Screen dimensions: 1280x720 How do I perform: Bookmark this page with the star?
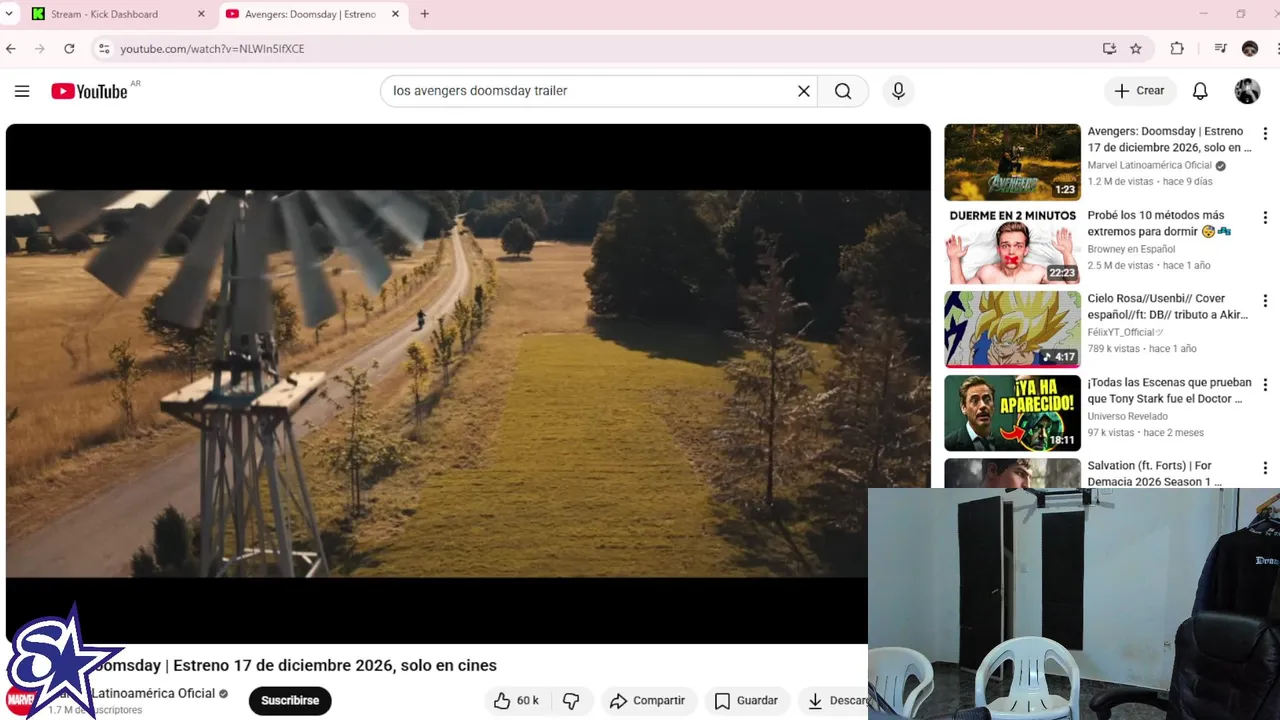1136,48
